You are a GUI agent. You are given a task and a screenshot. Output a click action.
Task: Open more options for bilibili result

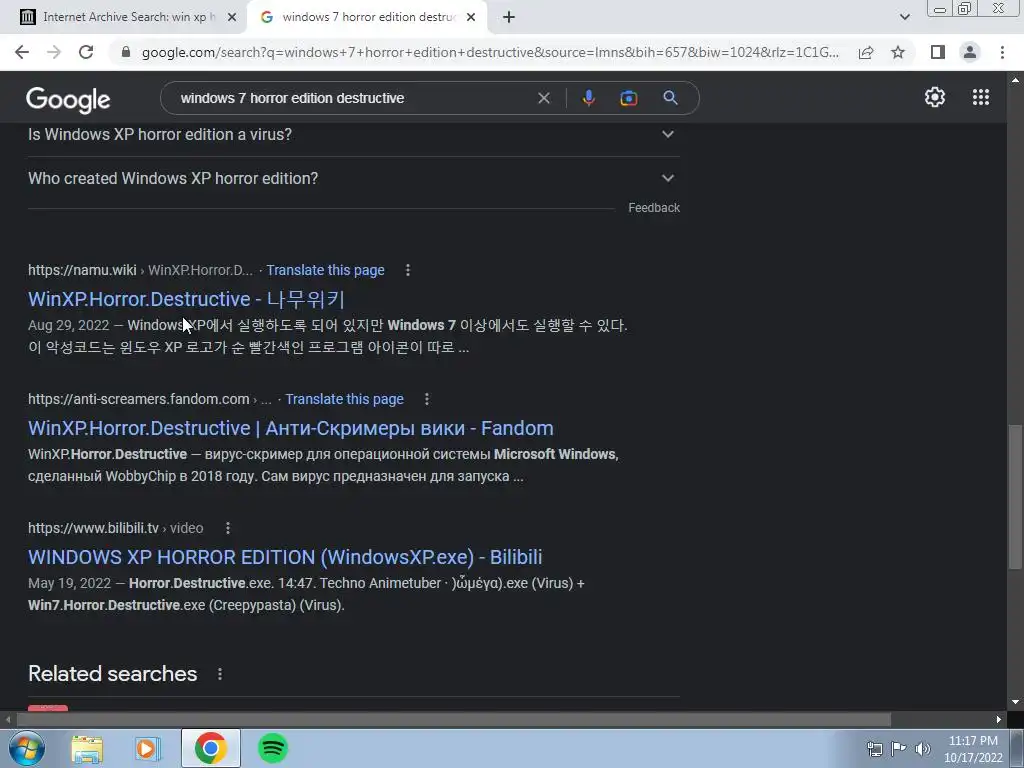tap(227, 528)
